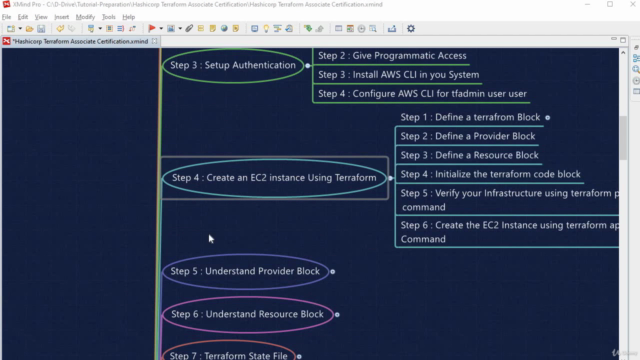The height and width of the screenshot is (360, 640).
Task: Select Step 4 Create an EC2 instance topic
Action: 274,178
